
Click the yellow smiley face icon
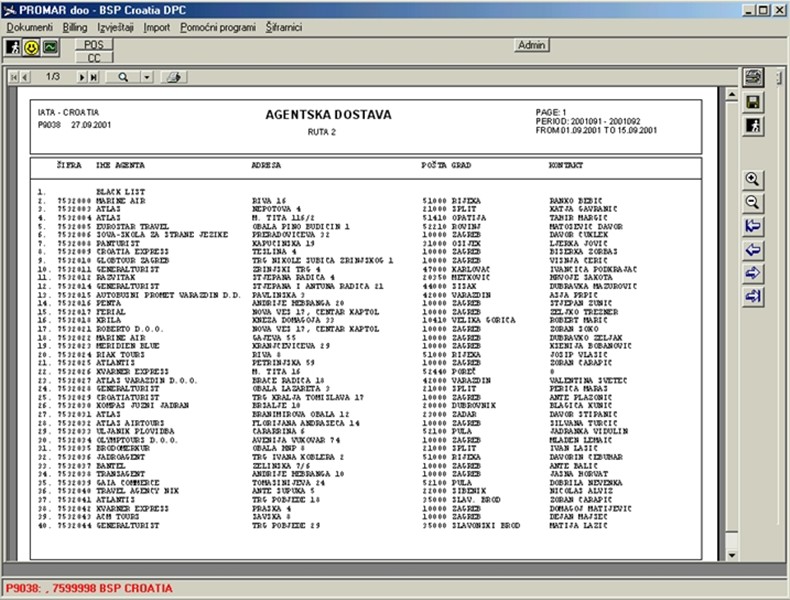[31, 48]
